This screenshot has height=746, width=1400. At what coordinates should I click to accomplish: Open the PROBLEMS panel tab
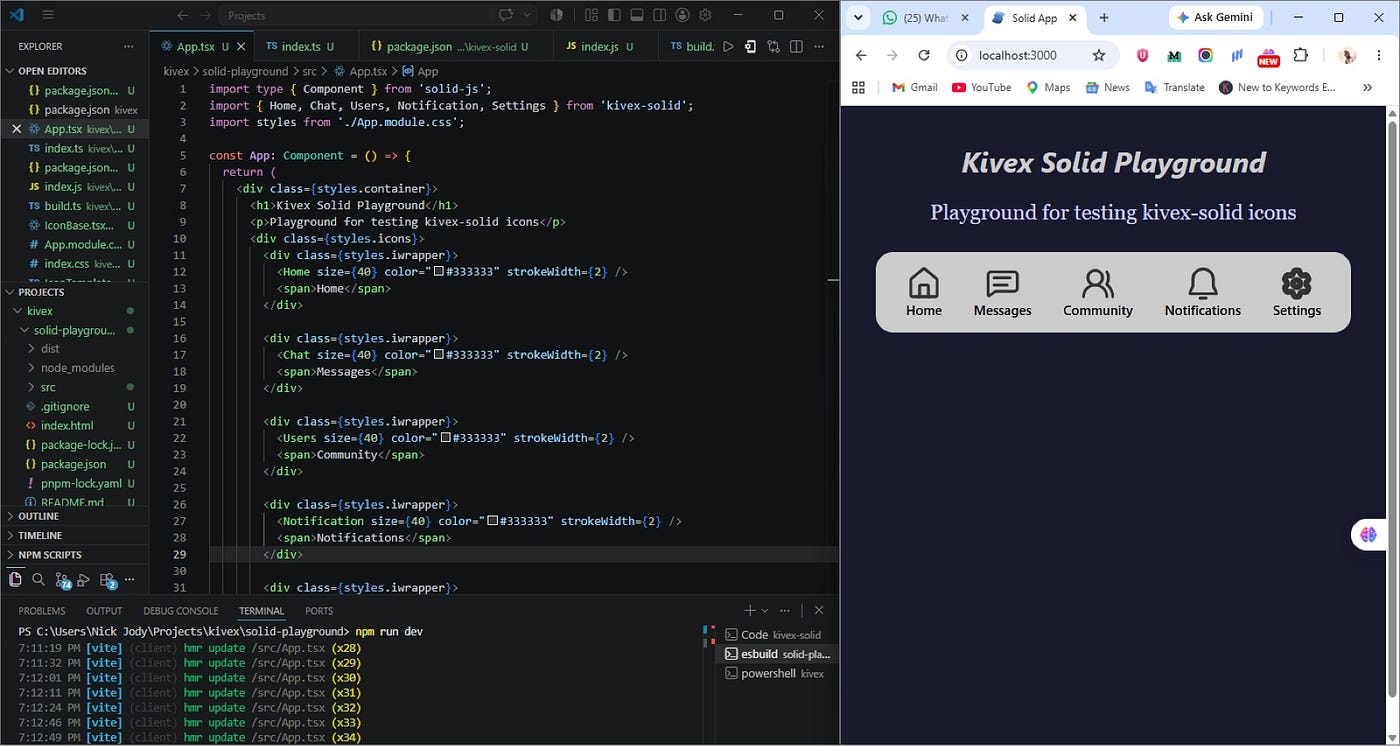[x=42, y=611]
